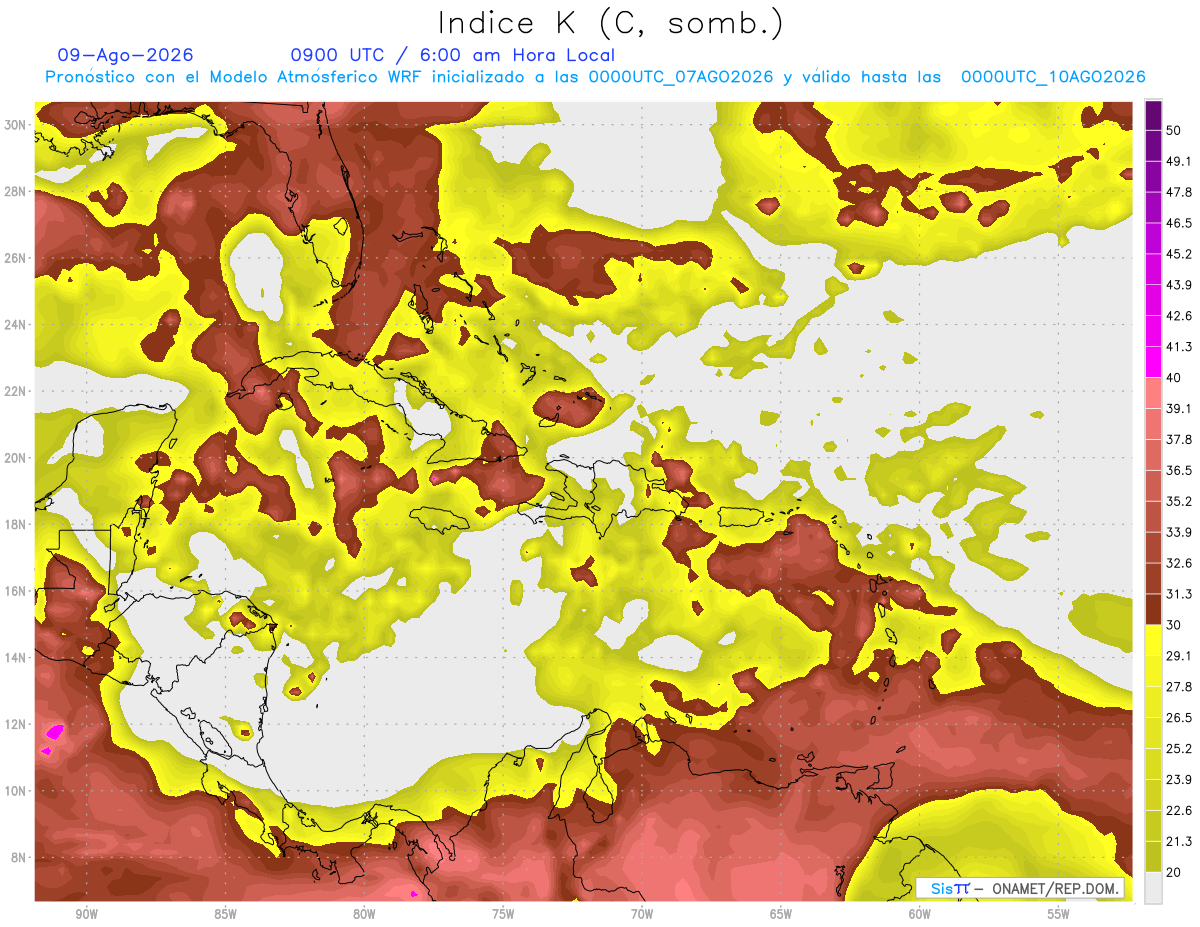This screenshot has height=927, width=1200.
Task: Click the magenta hotspot near 12N on map
Action: pos(54,733)
